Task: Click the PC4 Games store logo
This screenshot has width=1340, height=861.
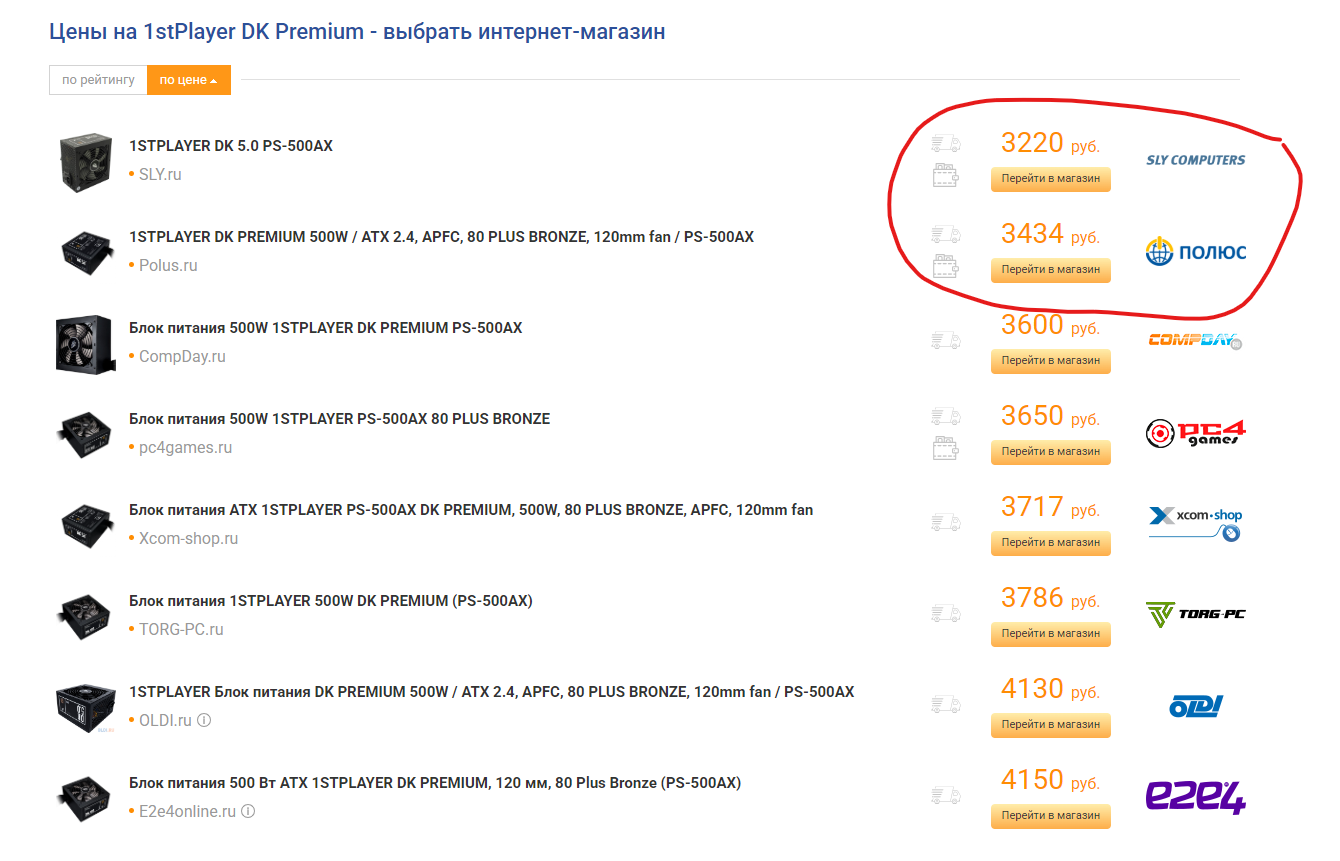Action: click(1195, 433)
